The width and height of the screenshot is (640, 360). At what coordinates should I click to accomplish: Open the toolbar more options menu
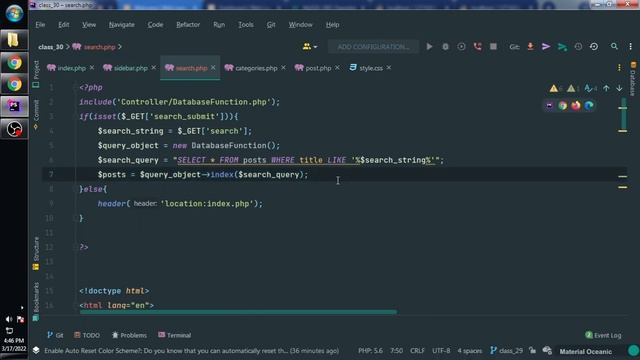(631, 47)
